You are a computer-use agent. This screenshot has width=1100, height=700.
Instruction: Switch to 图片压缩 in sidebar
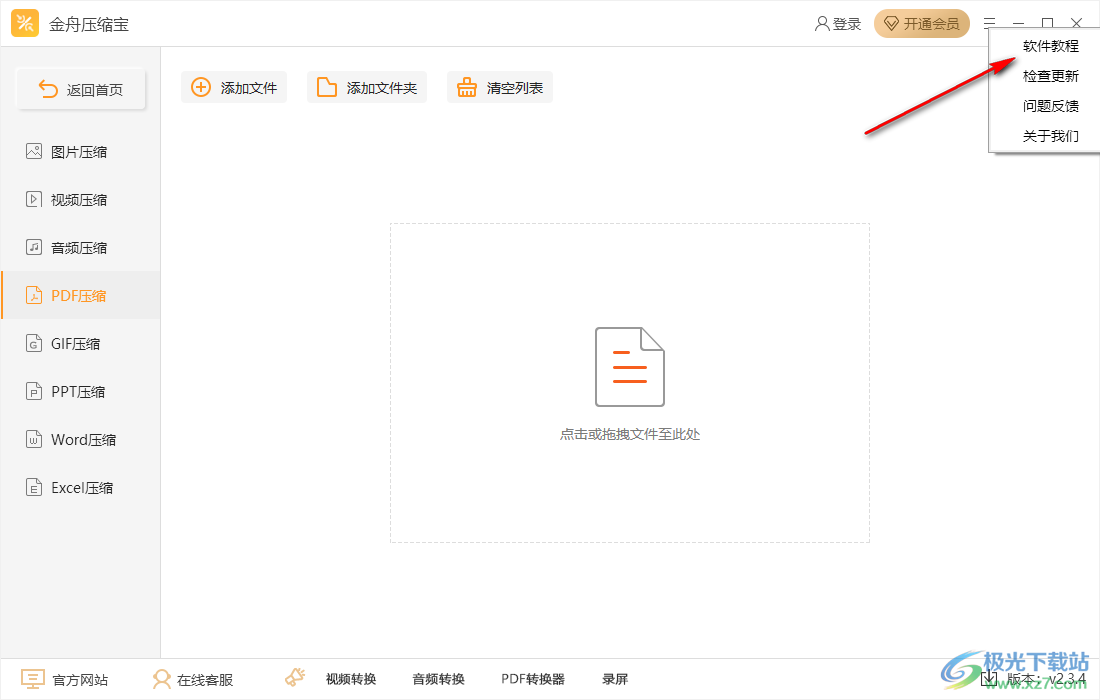coord(79,152)
